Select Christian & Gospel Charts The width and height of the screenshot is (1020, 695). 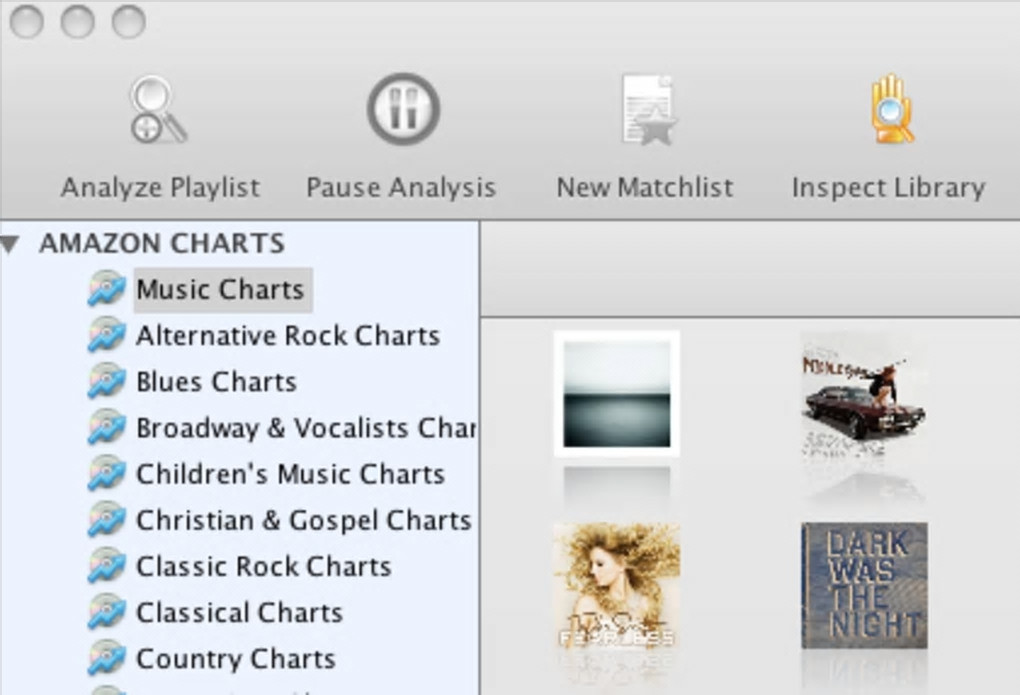[303, 521]
